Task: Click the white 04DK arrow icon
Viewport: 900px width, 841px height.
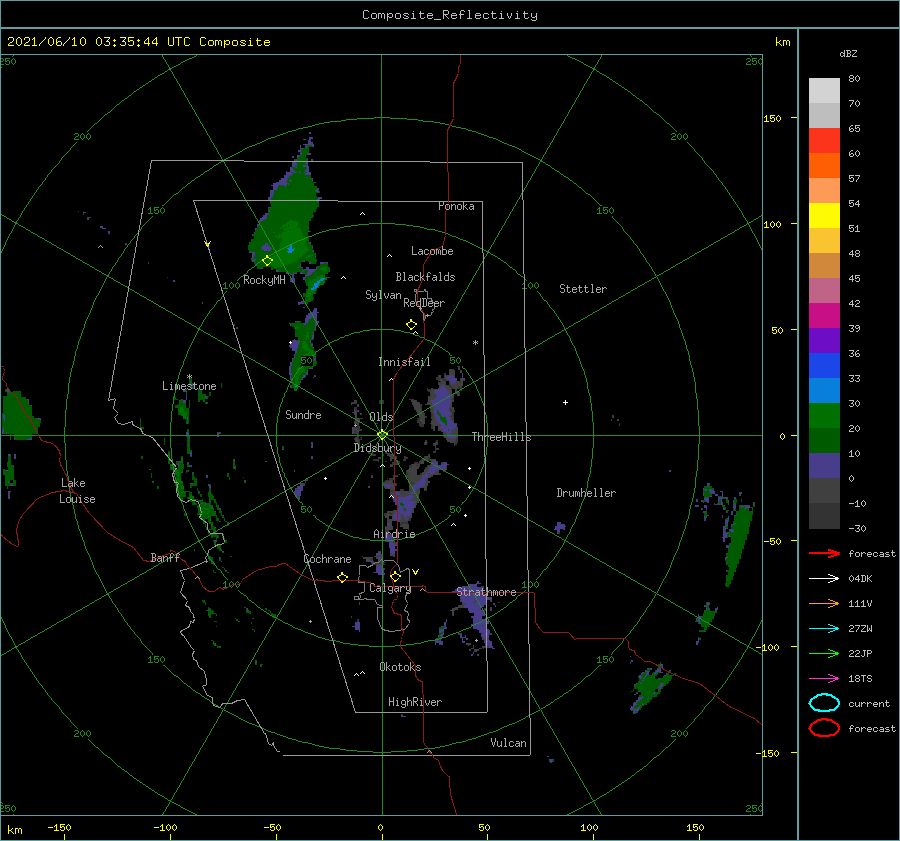Action: tap(824, 578)
